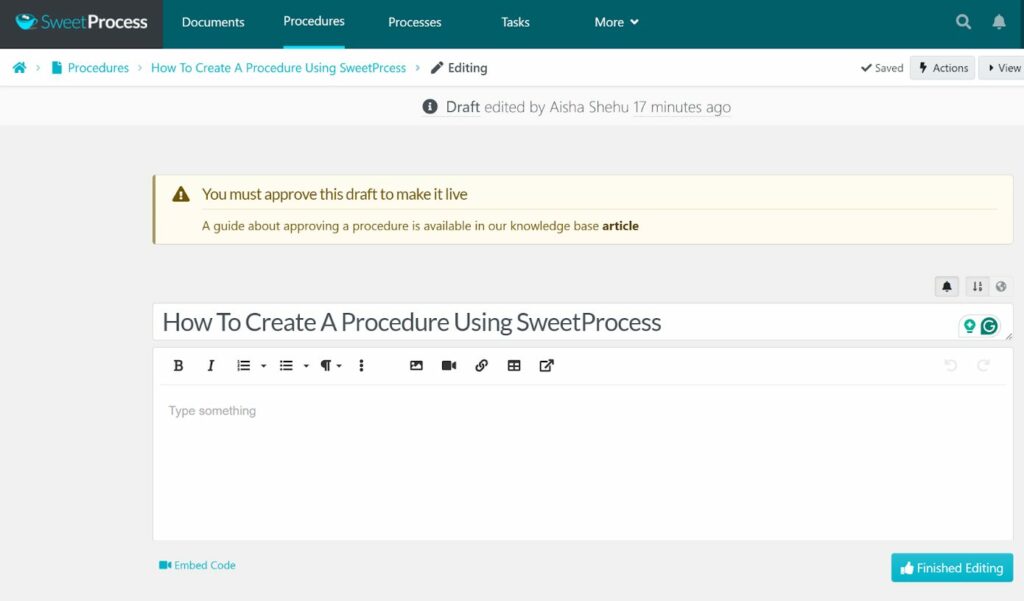Open the paragraph format dropdown
This screenshot has width=1024, height=601.
click(330, 366)
